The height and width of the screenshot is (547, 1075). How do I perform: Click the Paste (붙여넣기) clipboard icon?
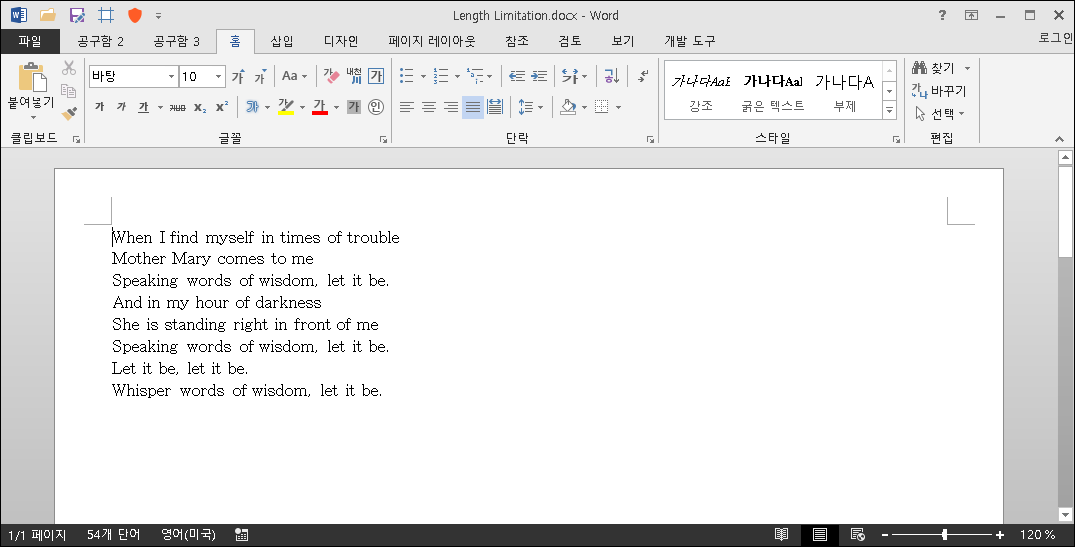pos(31,77)
